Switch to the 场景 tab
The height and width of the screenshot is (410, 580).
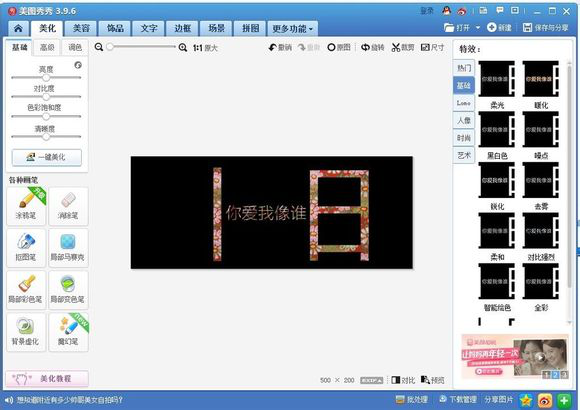point(217,28)
